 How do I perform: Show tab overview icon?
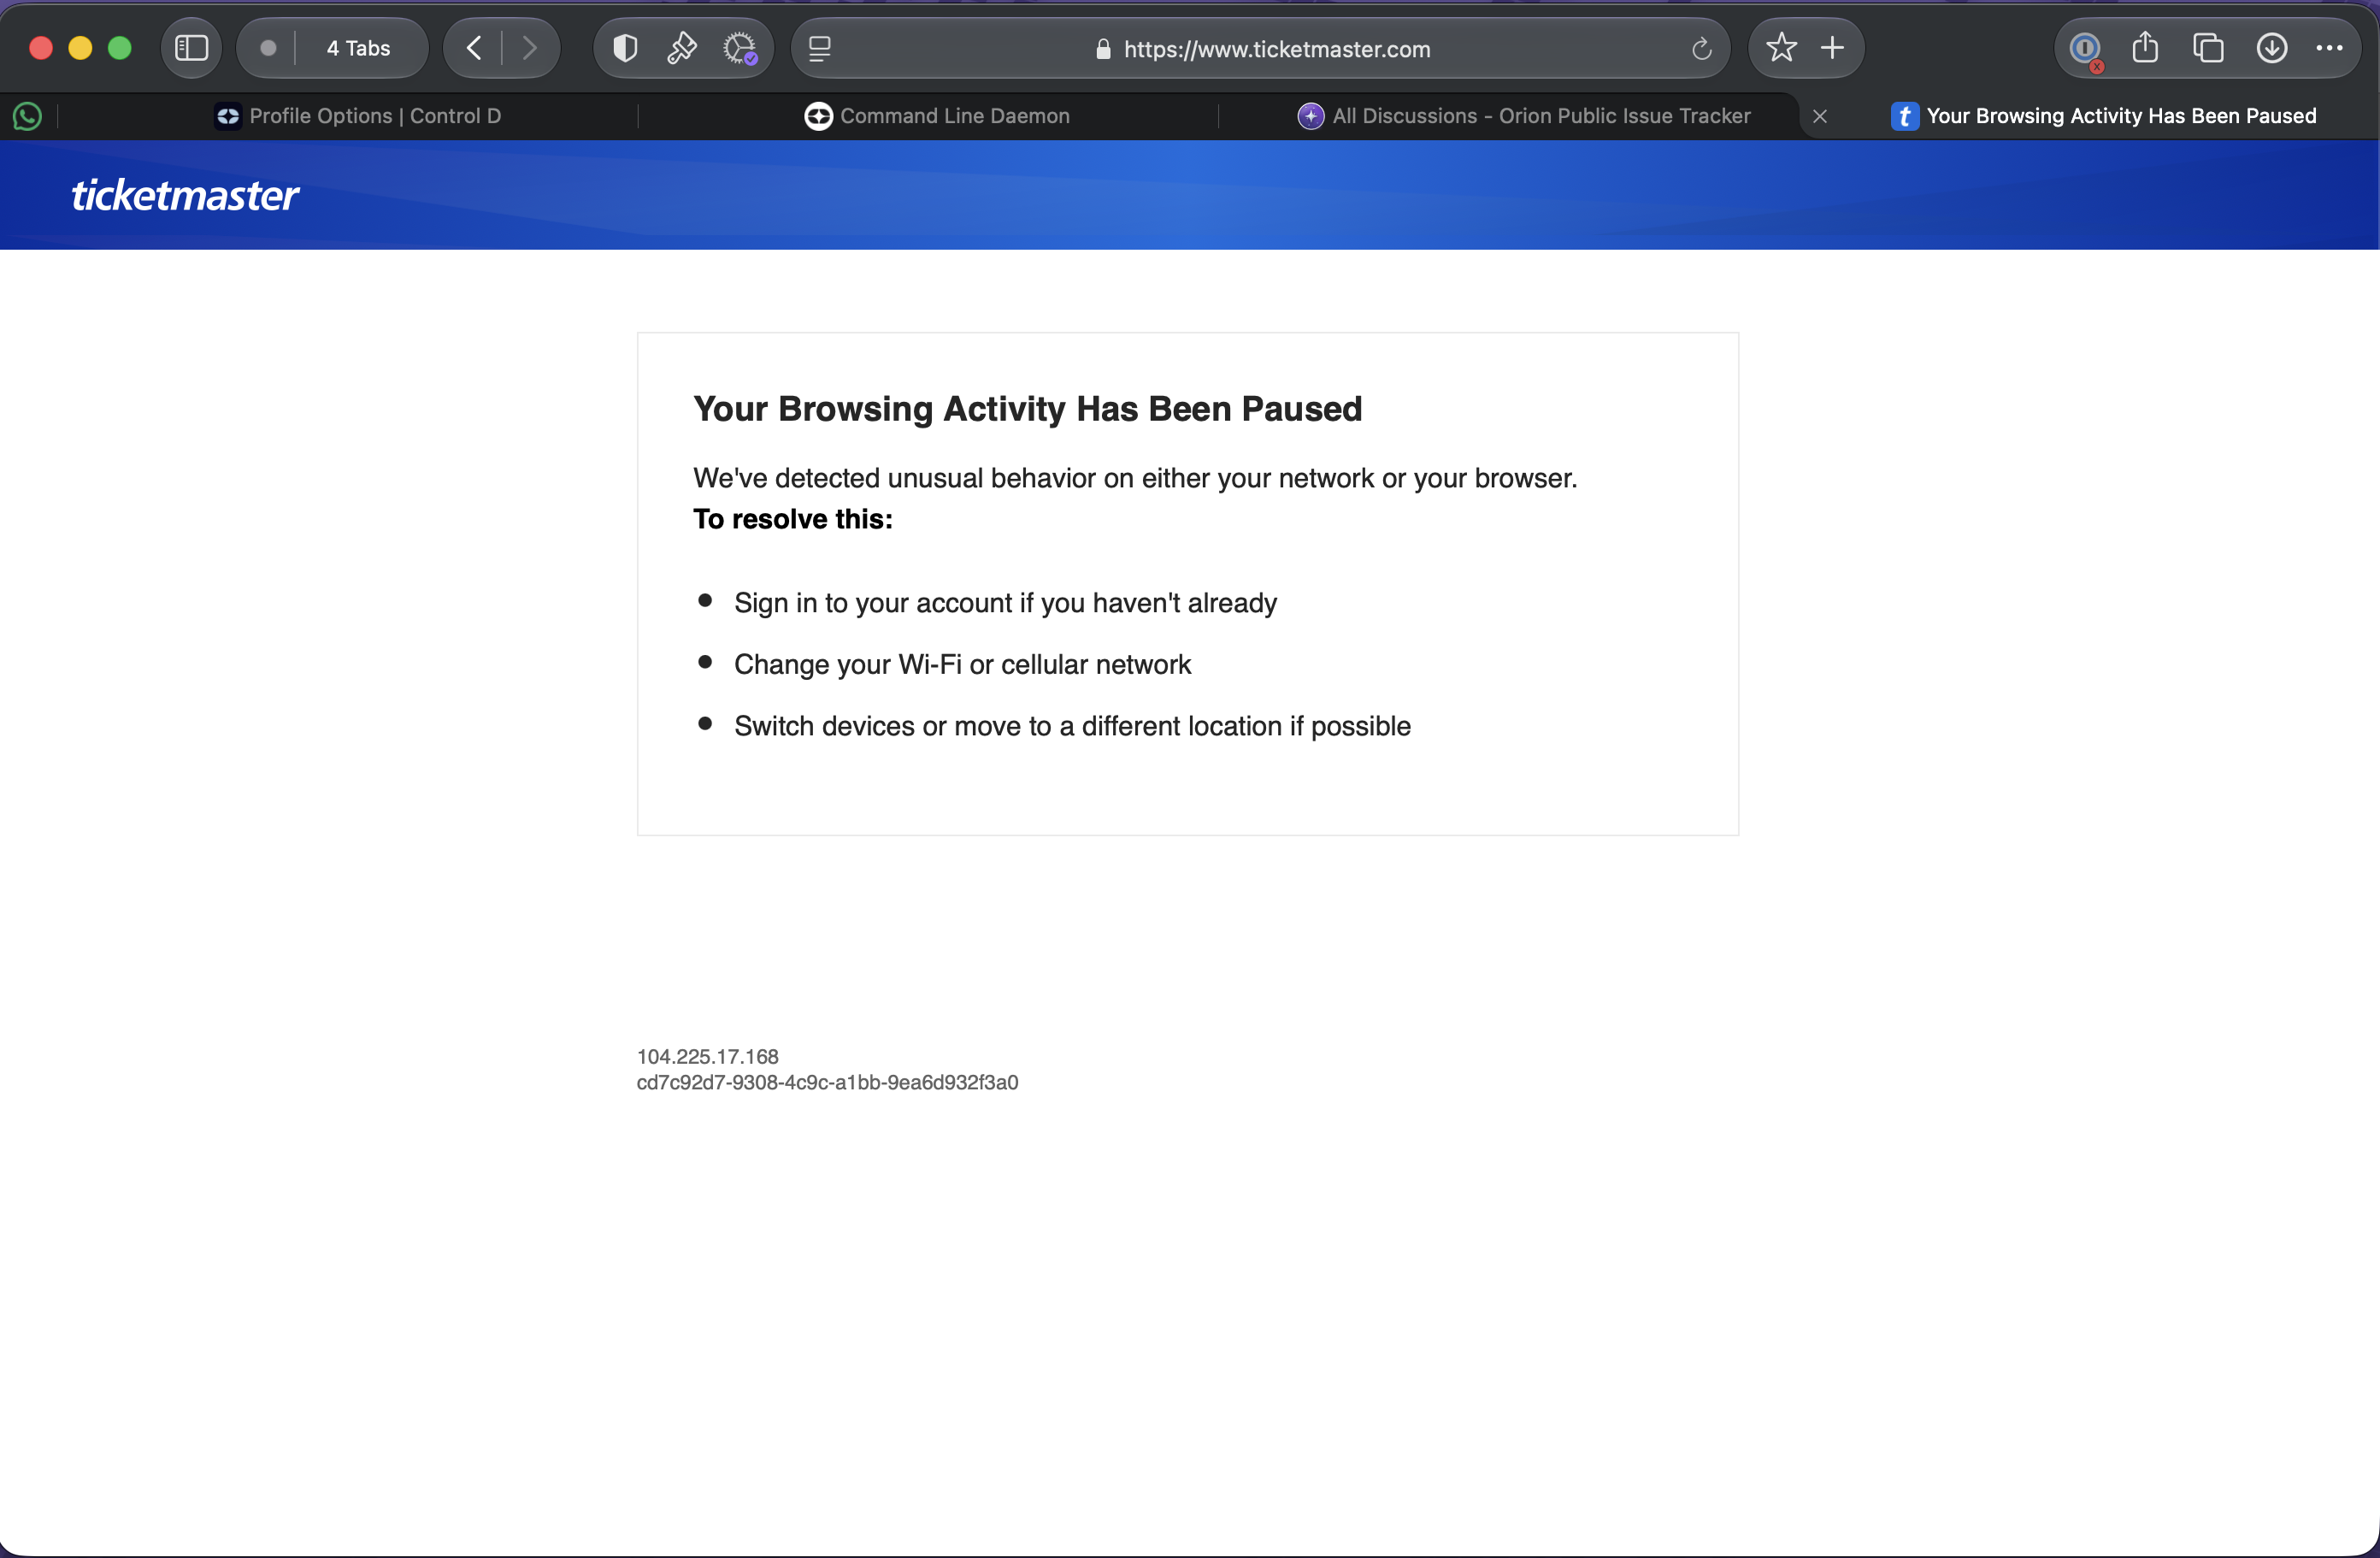2208,48
